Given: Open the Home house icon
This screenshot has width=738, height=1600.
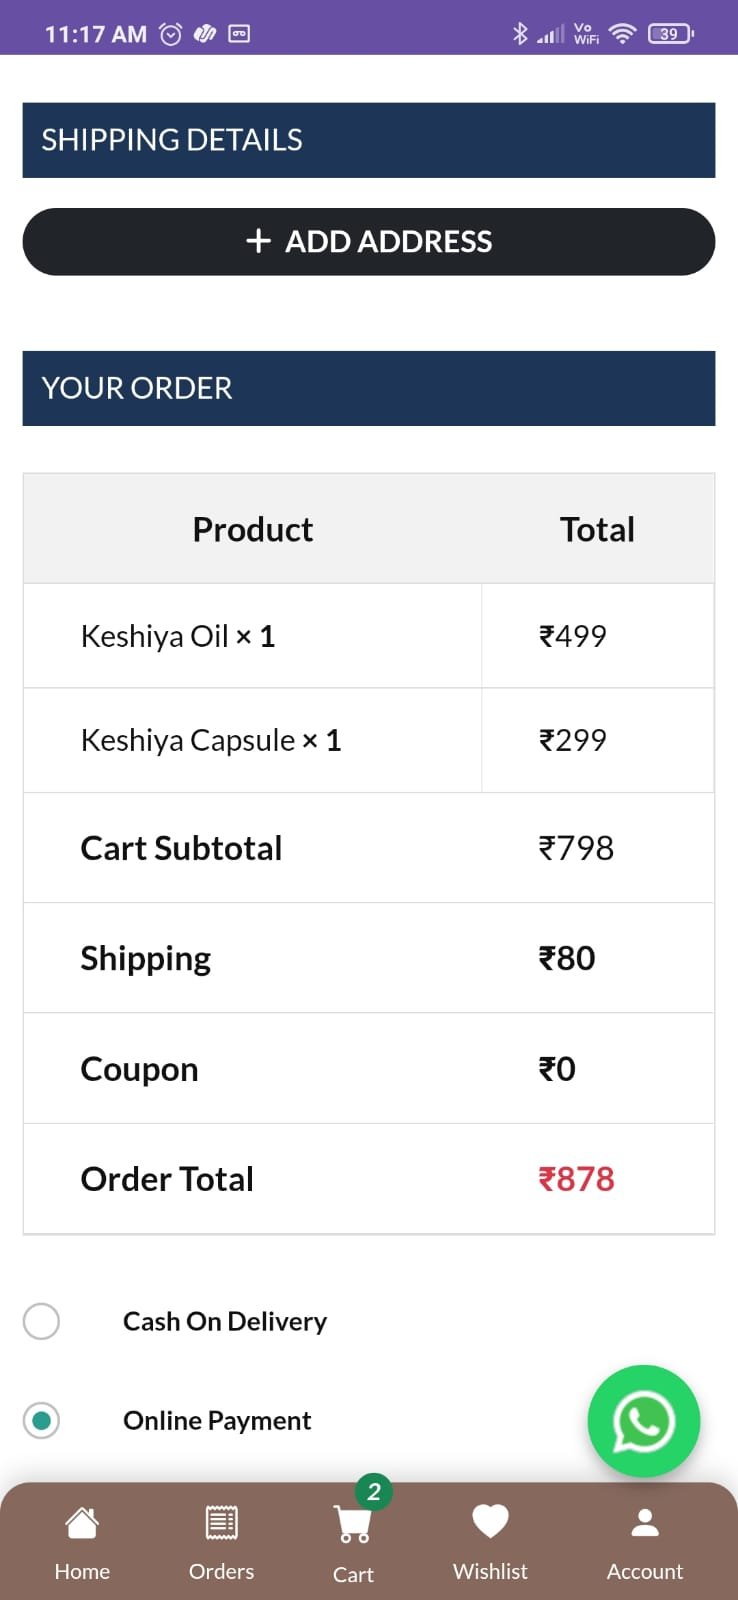Looking at the screenshot, I should tap(82, 1523).
